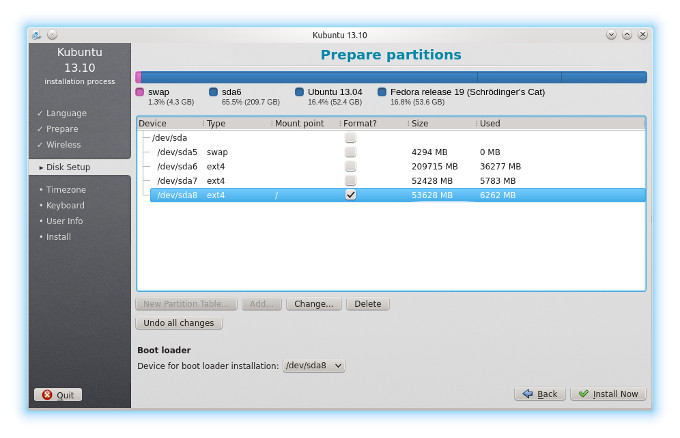Select the /dev/sda7 partition row
680x438 pixels.
[398, 181]
